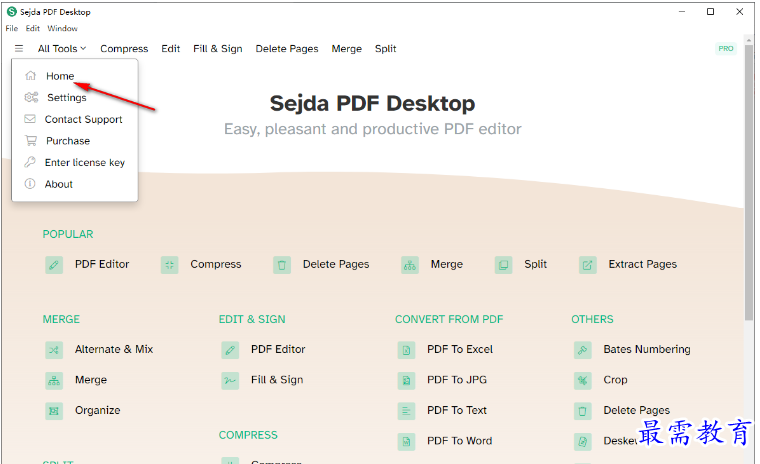Open Merge in the top toolbar
Viewport: 760px width, 464px height.
point(347,48)
